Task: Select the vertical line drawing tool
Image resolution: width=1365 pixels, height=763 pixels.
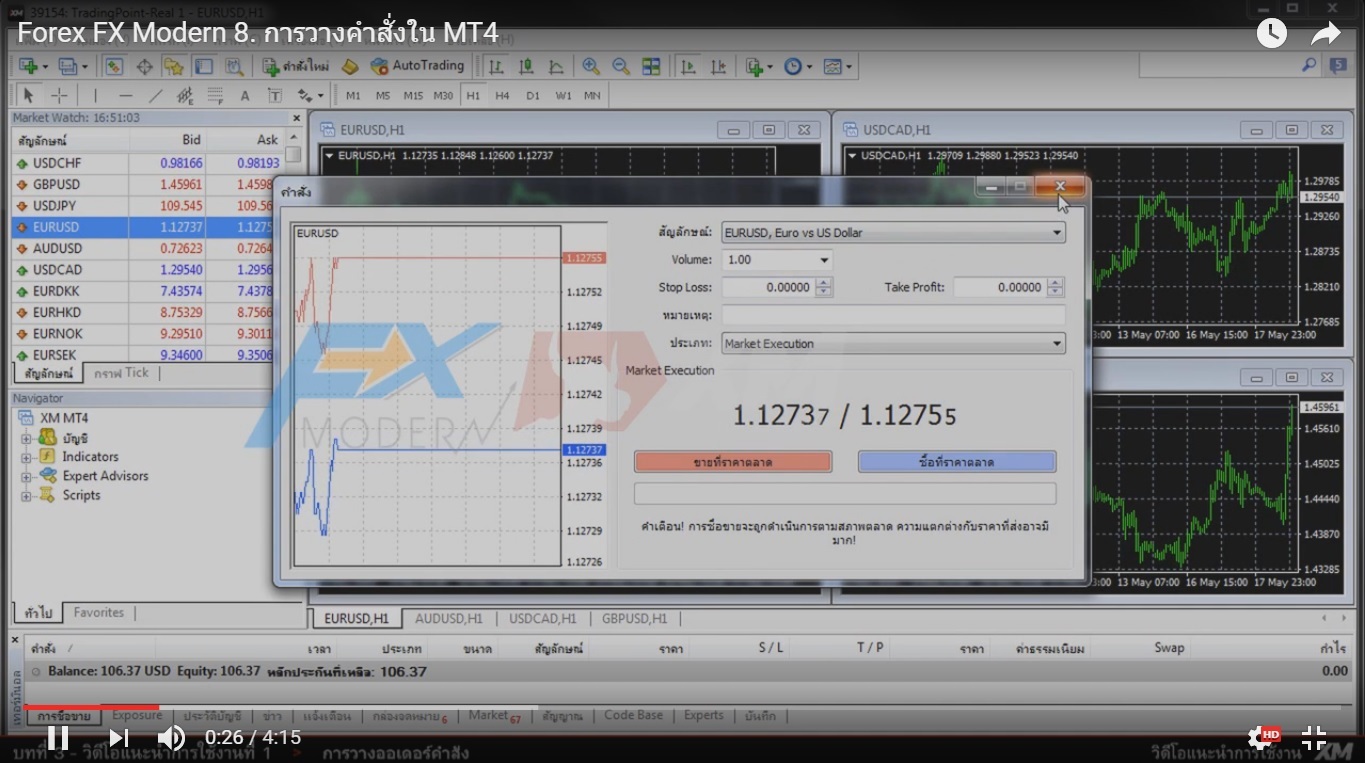Action: 96,96
